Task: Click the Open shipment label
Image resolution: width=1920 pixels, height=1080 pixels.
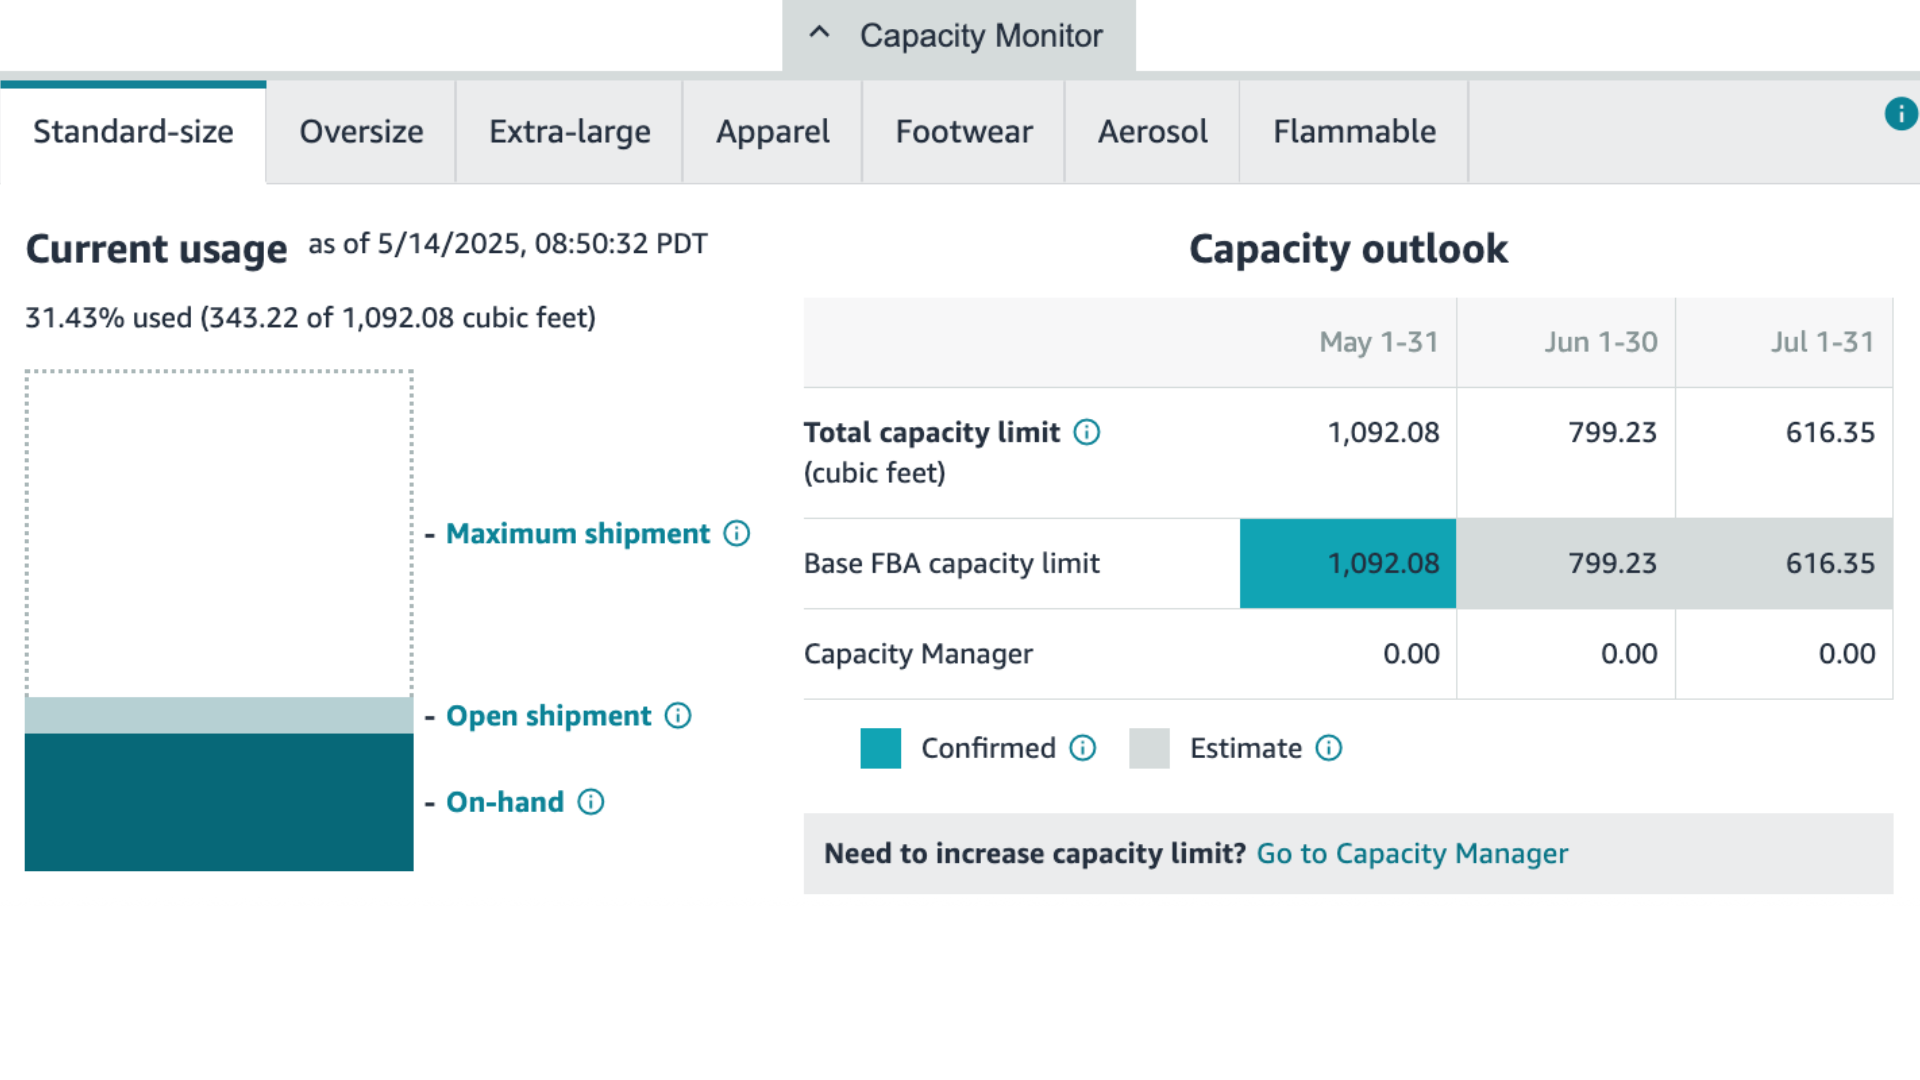Action: (x=548, y=716)
